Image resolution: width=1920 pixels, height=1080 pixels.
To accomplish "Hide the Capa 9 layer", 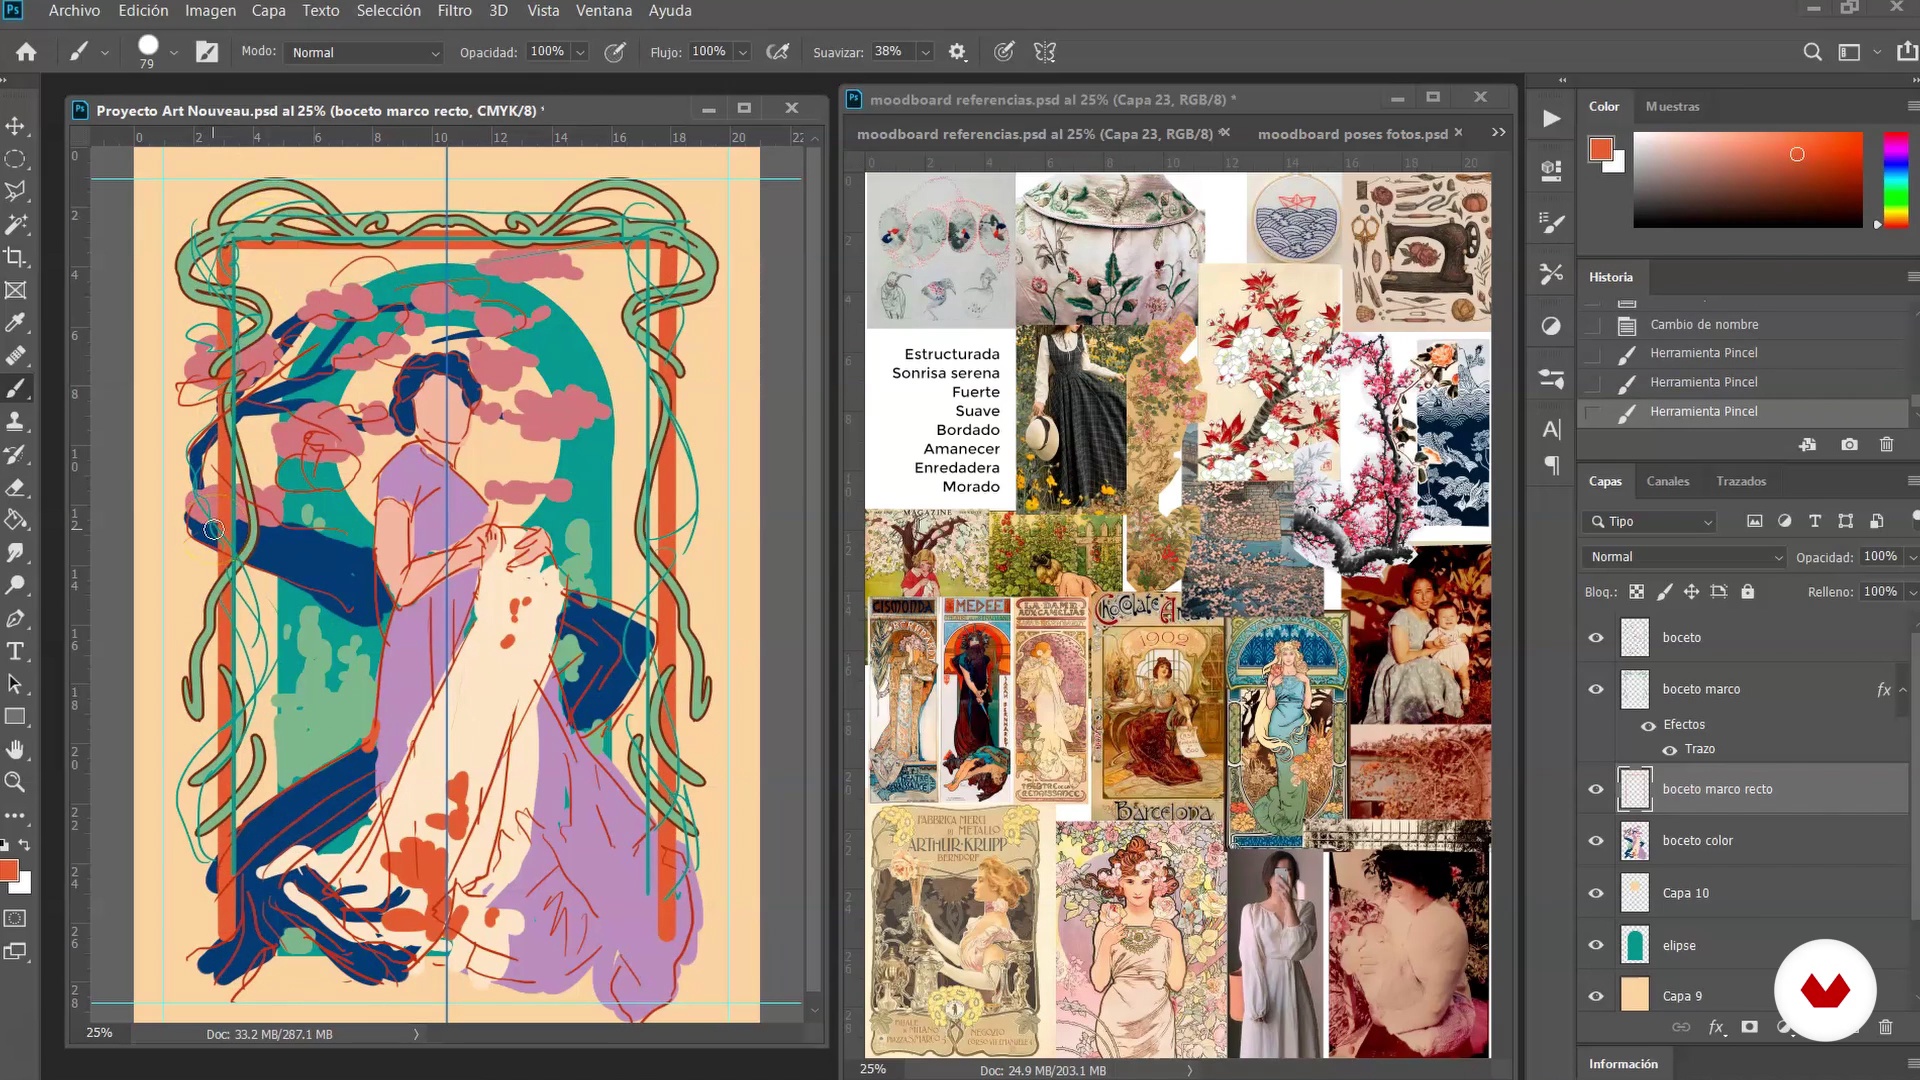I will [1596, 997].
